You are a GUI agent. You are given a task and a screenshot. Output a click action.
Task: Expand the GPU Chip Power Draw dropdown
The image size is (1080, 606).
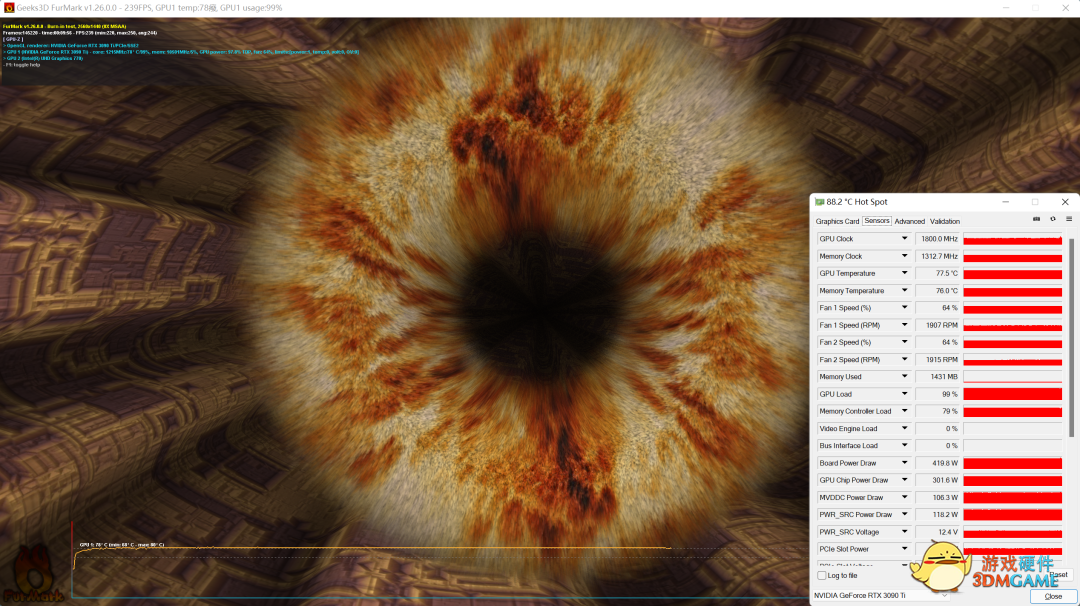pyautogui.click(x=904, y=480)
